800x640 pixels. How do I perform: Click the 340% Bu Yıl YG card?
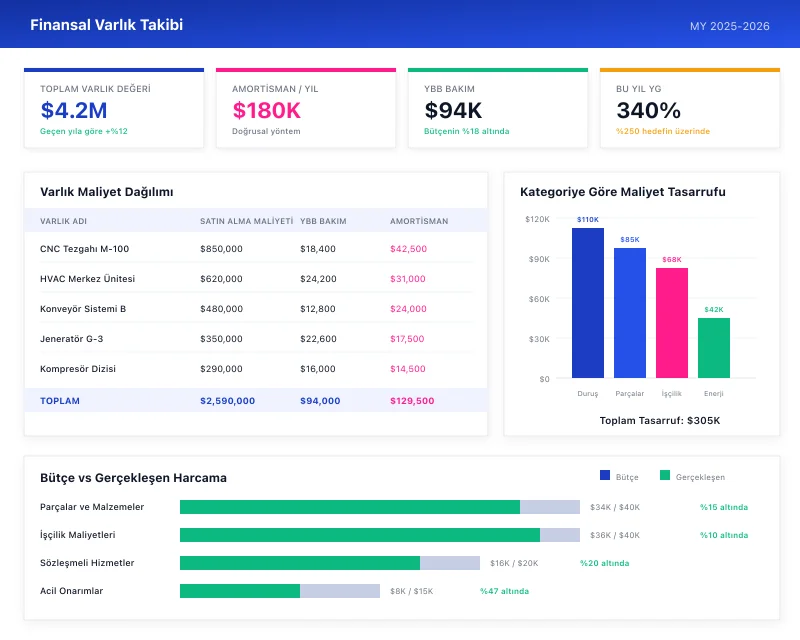(688, 105)
